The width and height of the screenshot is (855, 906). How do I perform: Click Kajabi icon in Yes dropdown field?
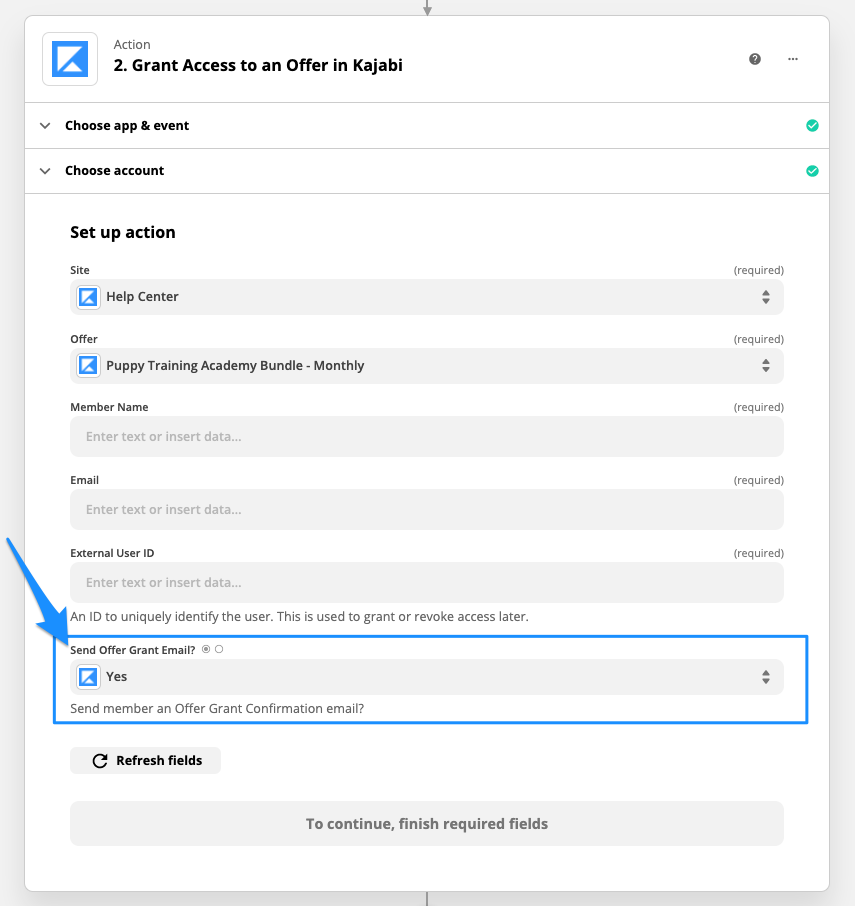[88, 677]
